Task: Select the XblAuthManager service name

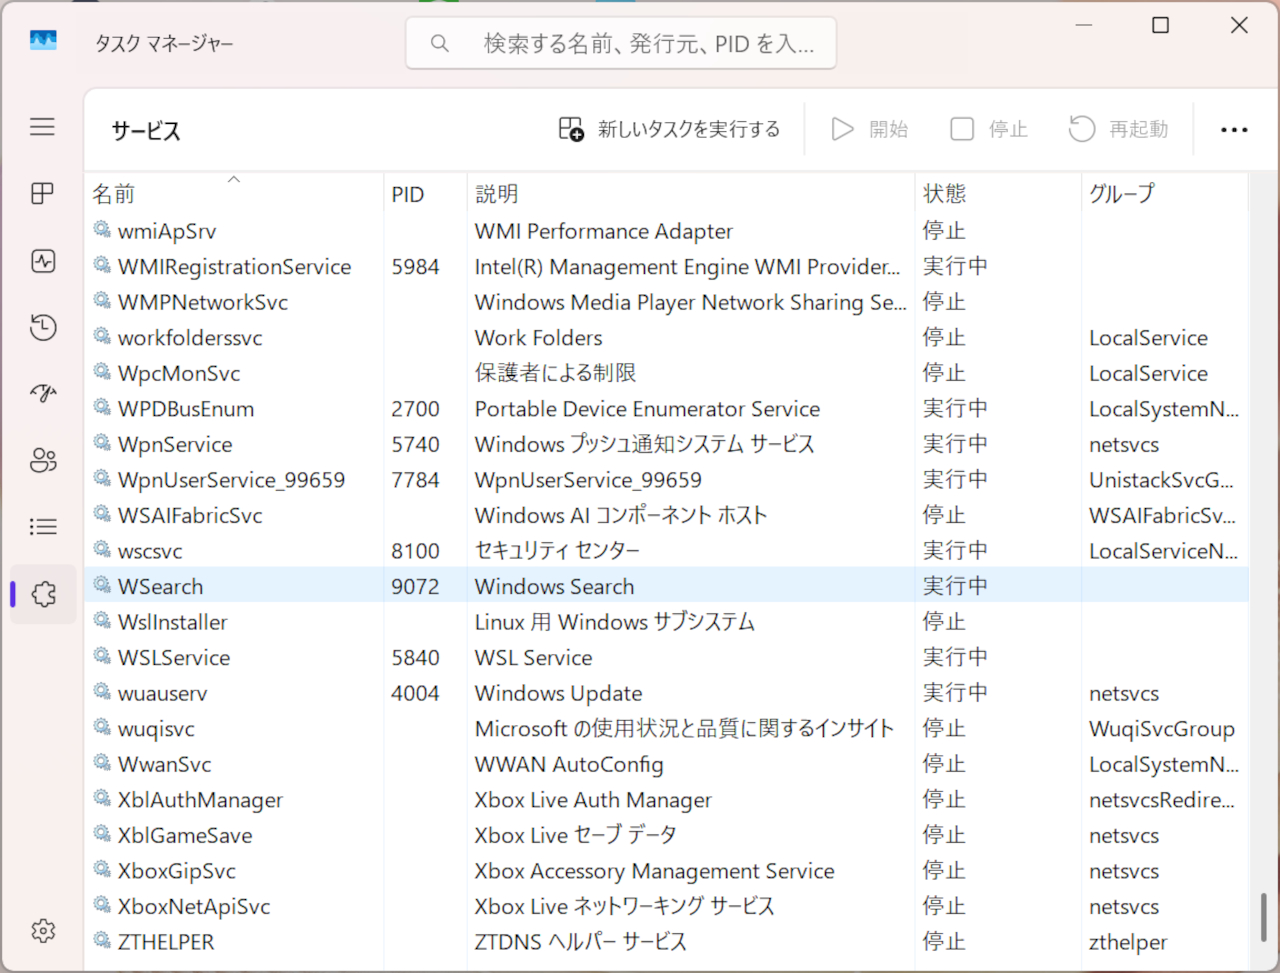Action: pos(200,800)
